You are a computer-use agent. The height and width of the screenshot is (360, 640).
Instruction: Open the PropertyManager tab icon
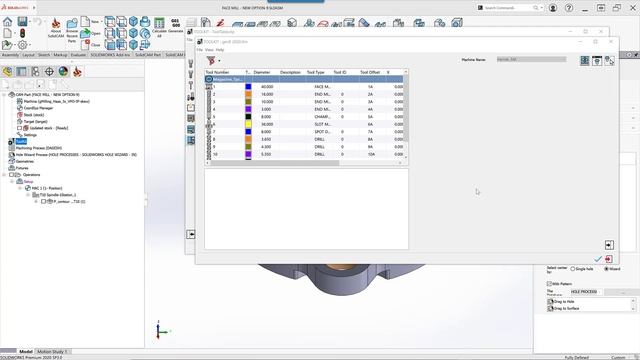click(x=21, y=71)
